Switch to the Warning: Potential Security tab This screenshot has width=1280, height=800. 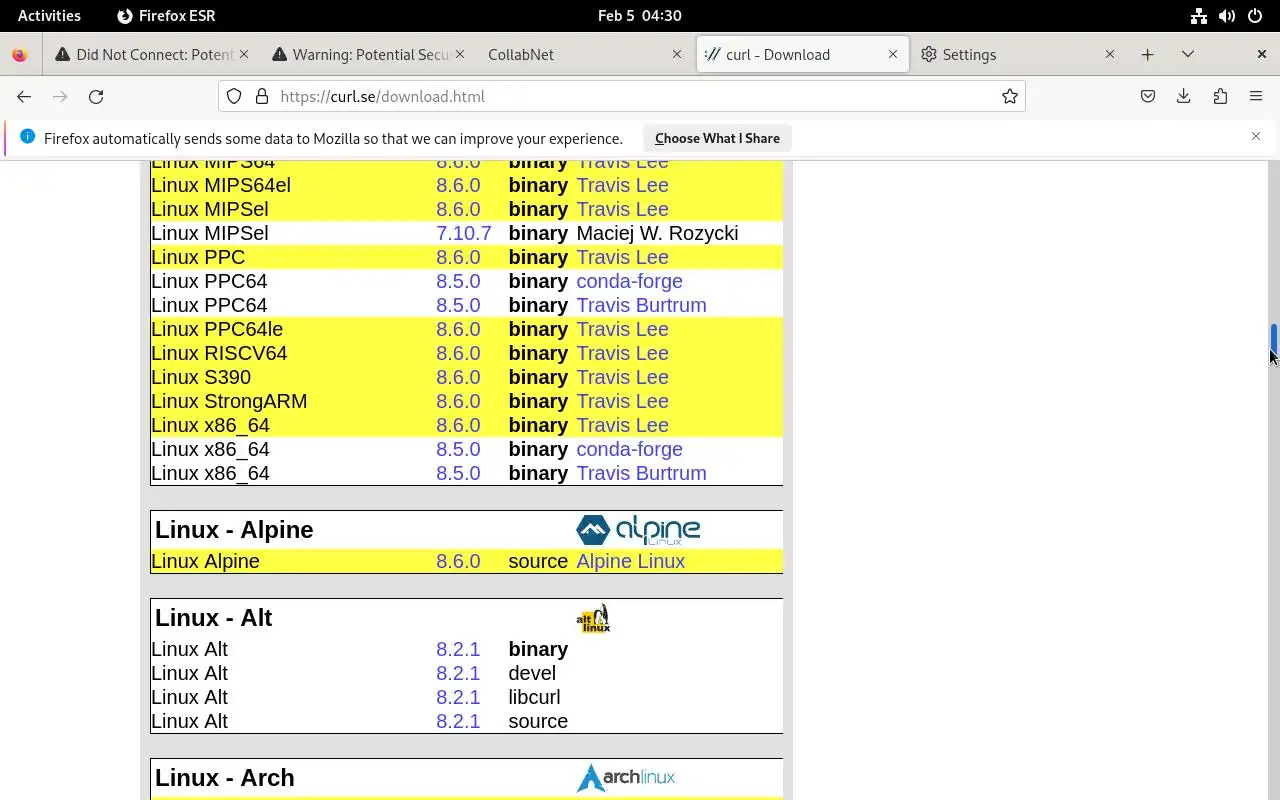click(369, 55)
